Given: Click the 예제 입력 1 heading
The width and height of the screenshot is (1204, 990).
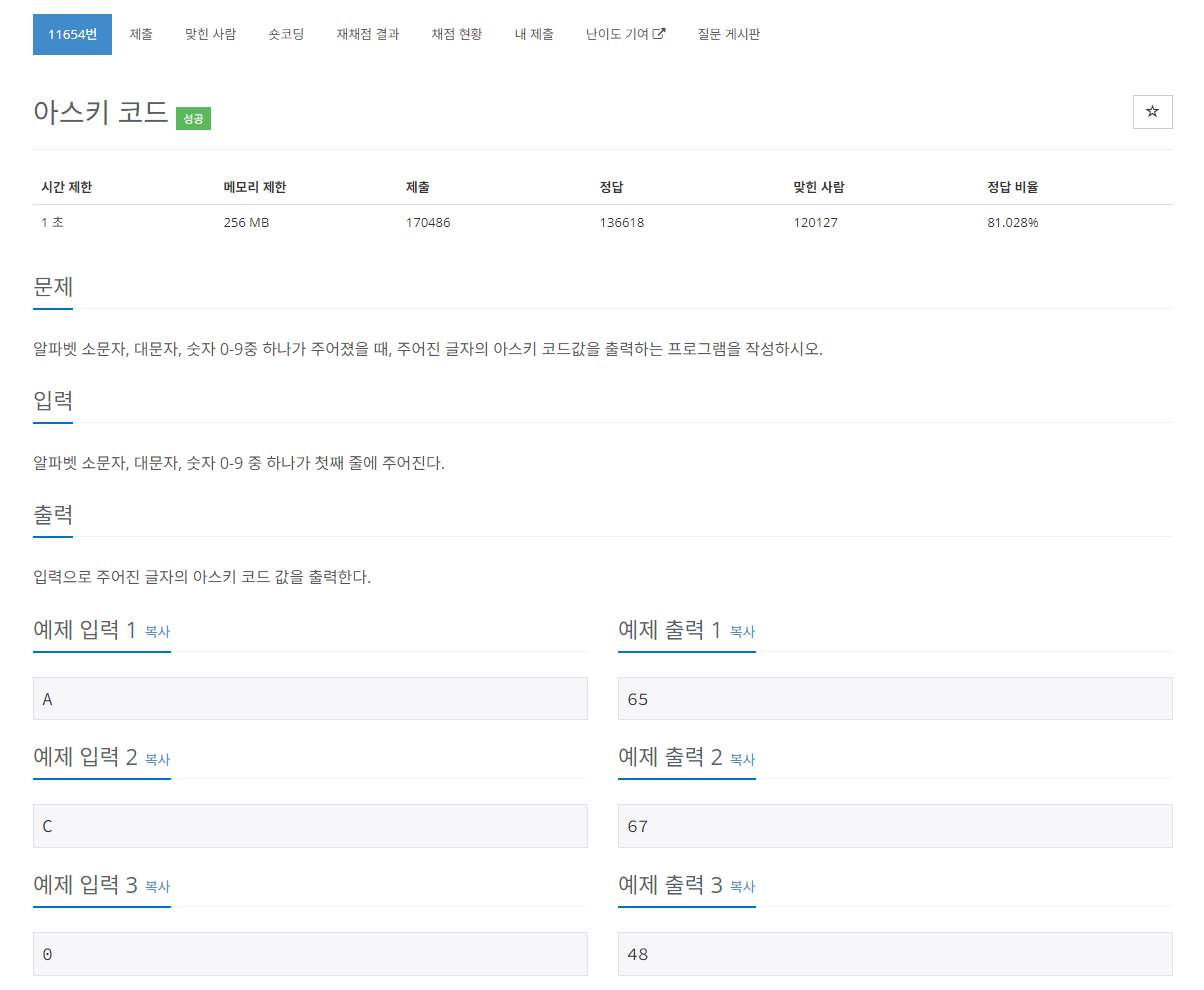Looking at the screenshot, I should coord(85,630).
